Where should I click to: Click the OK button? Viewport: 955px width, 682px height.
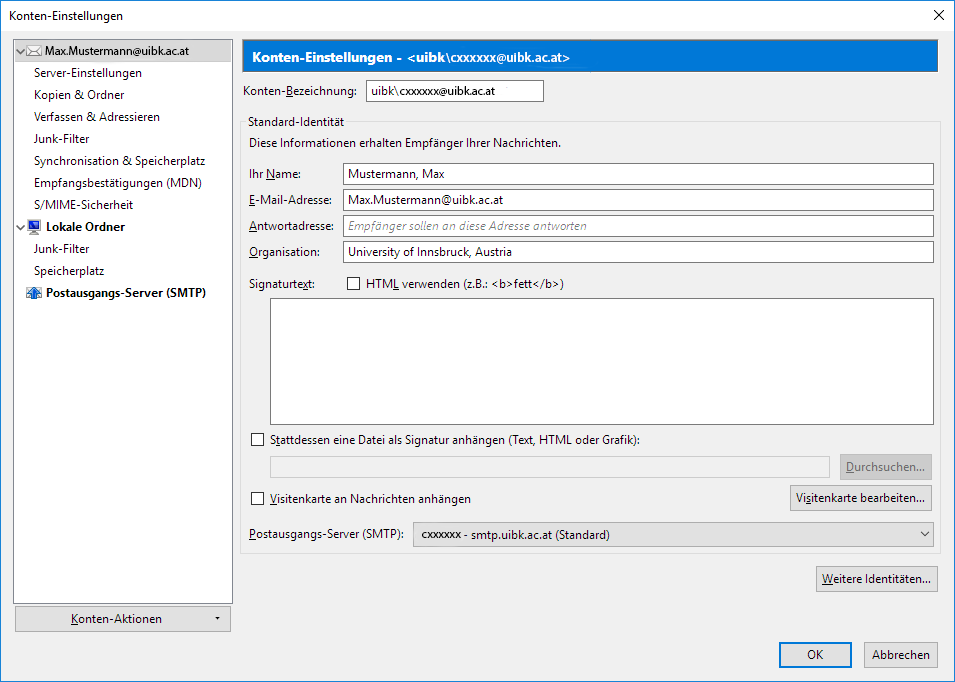(815, 655)
